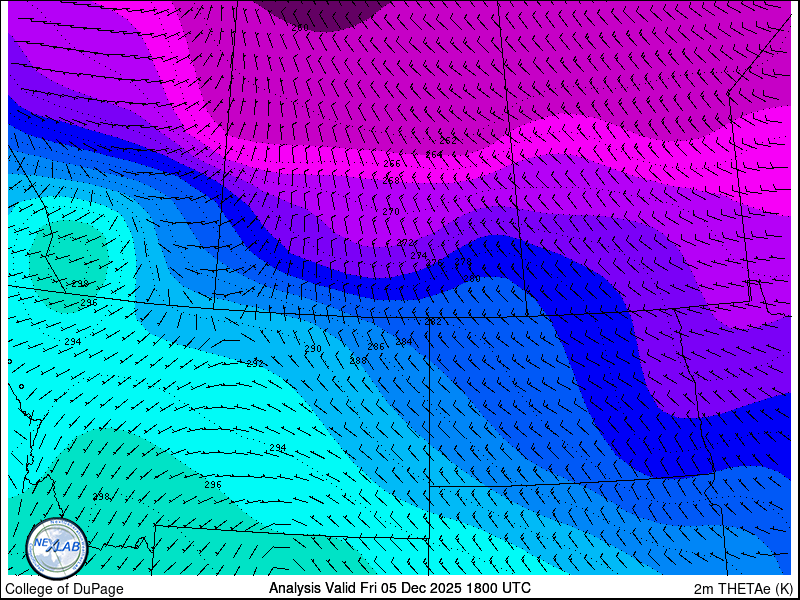Click the 260 contour label
800x600 pixels.
click(x=300, y=28)
